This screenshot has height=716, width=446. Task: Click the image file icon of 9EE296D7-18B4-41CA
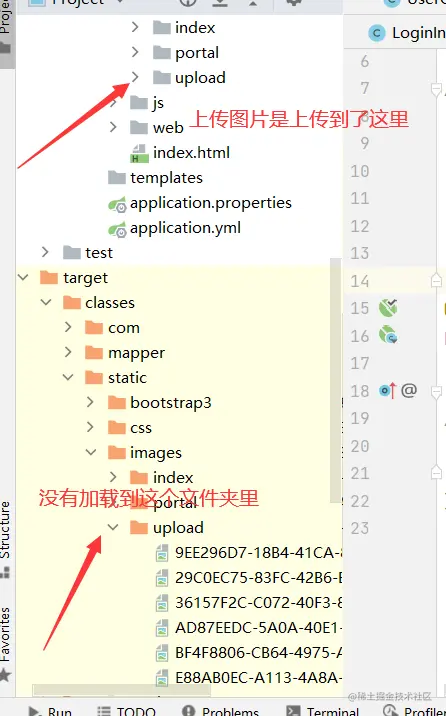click(x=162, y=553)
